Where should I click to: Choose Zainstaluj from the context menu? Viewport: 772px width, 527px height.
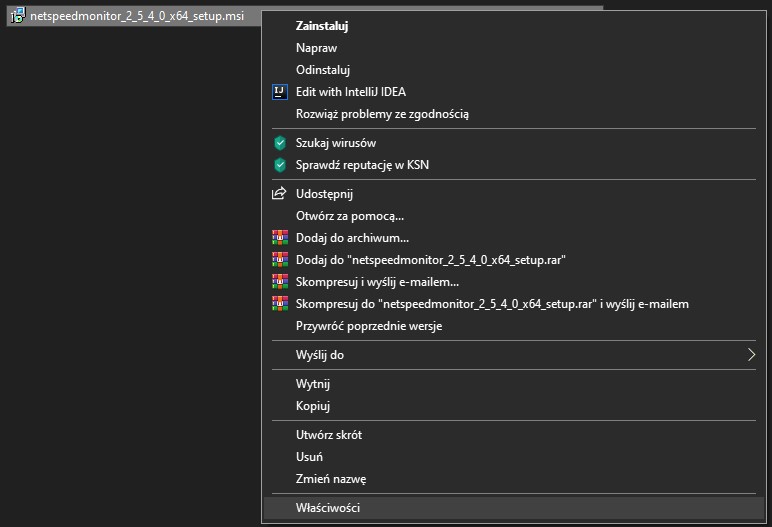tap(514, 26)
